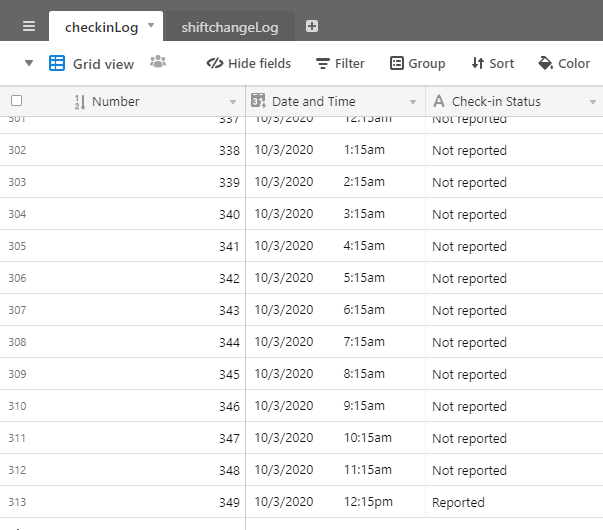Viewport: 603px width, 530px height.
Task: Select the checkinLog tab
Action: (102, 27)
